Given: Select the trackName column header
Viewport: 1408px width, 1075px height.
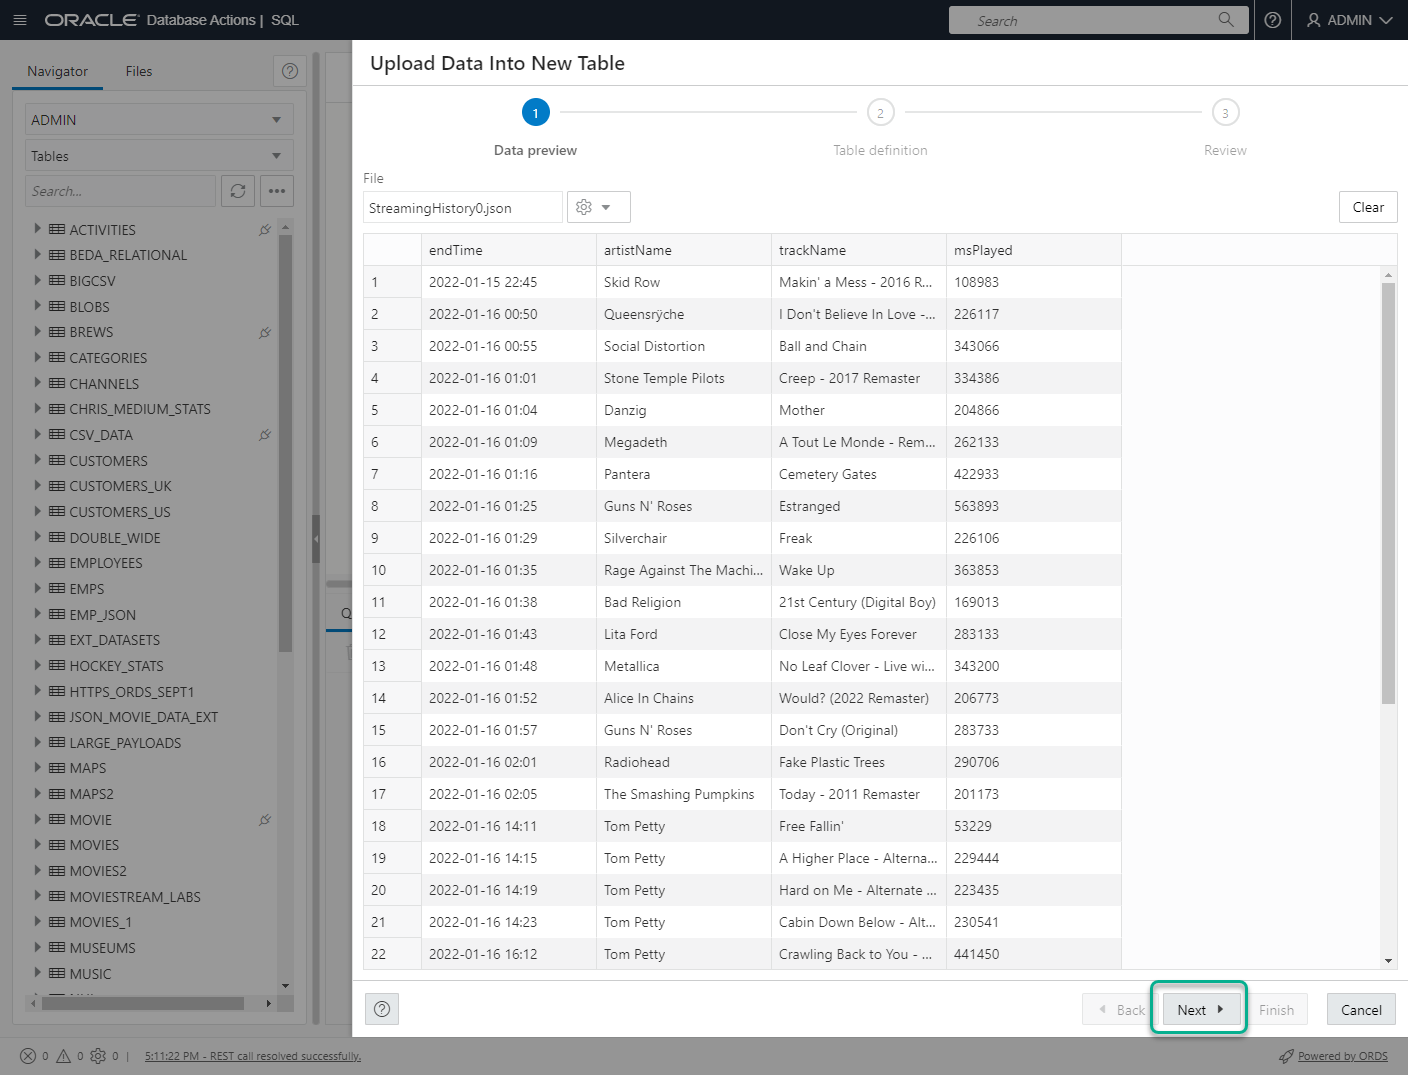Looking at the screenshot, I should [x=858, y=250].
